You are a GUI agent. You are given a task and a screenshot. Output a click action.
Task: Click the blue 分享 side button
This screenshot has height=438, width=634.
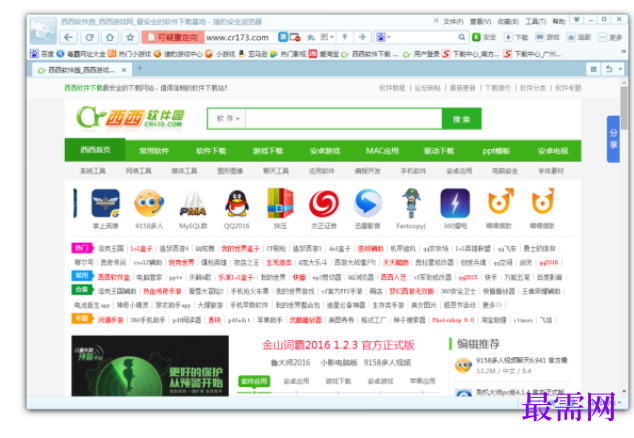[613, 139]
